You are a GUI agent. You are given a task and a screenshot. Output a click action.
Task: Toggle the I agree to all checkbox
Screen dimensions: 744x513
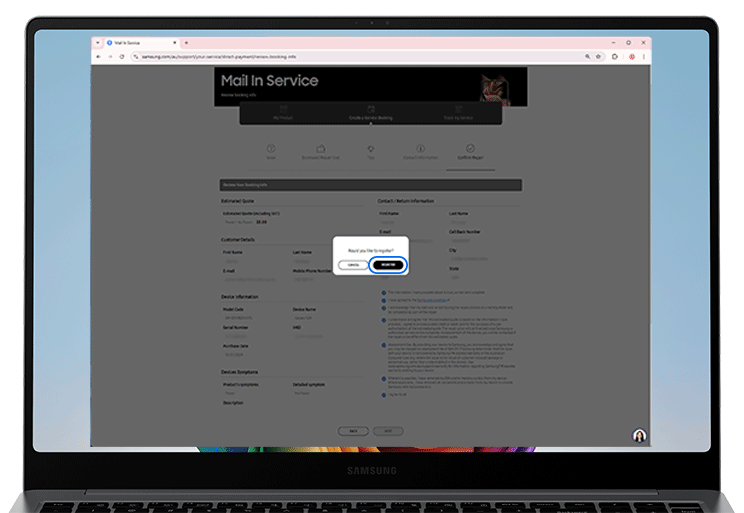(x=384, y=395)
